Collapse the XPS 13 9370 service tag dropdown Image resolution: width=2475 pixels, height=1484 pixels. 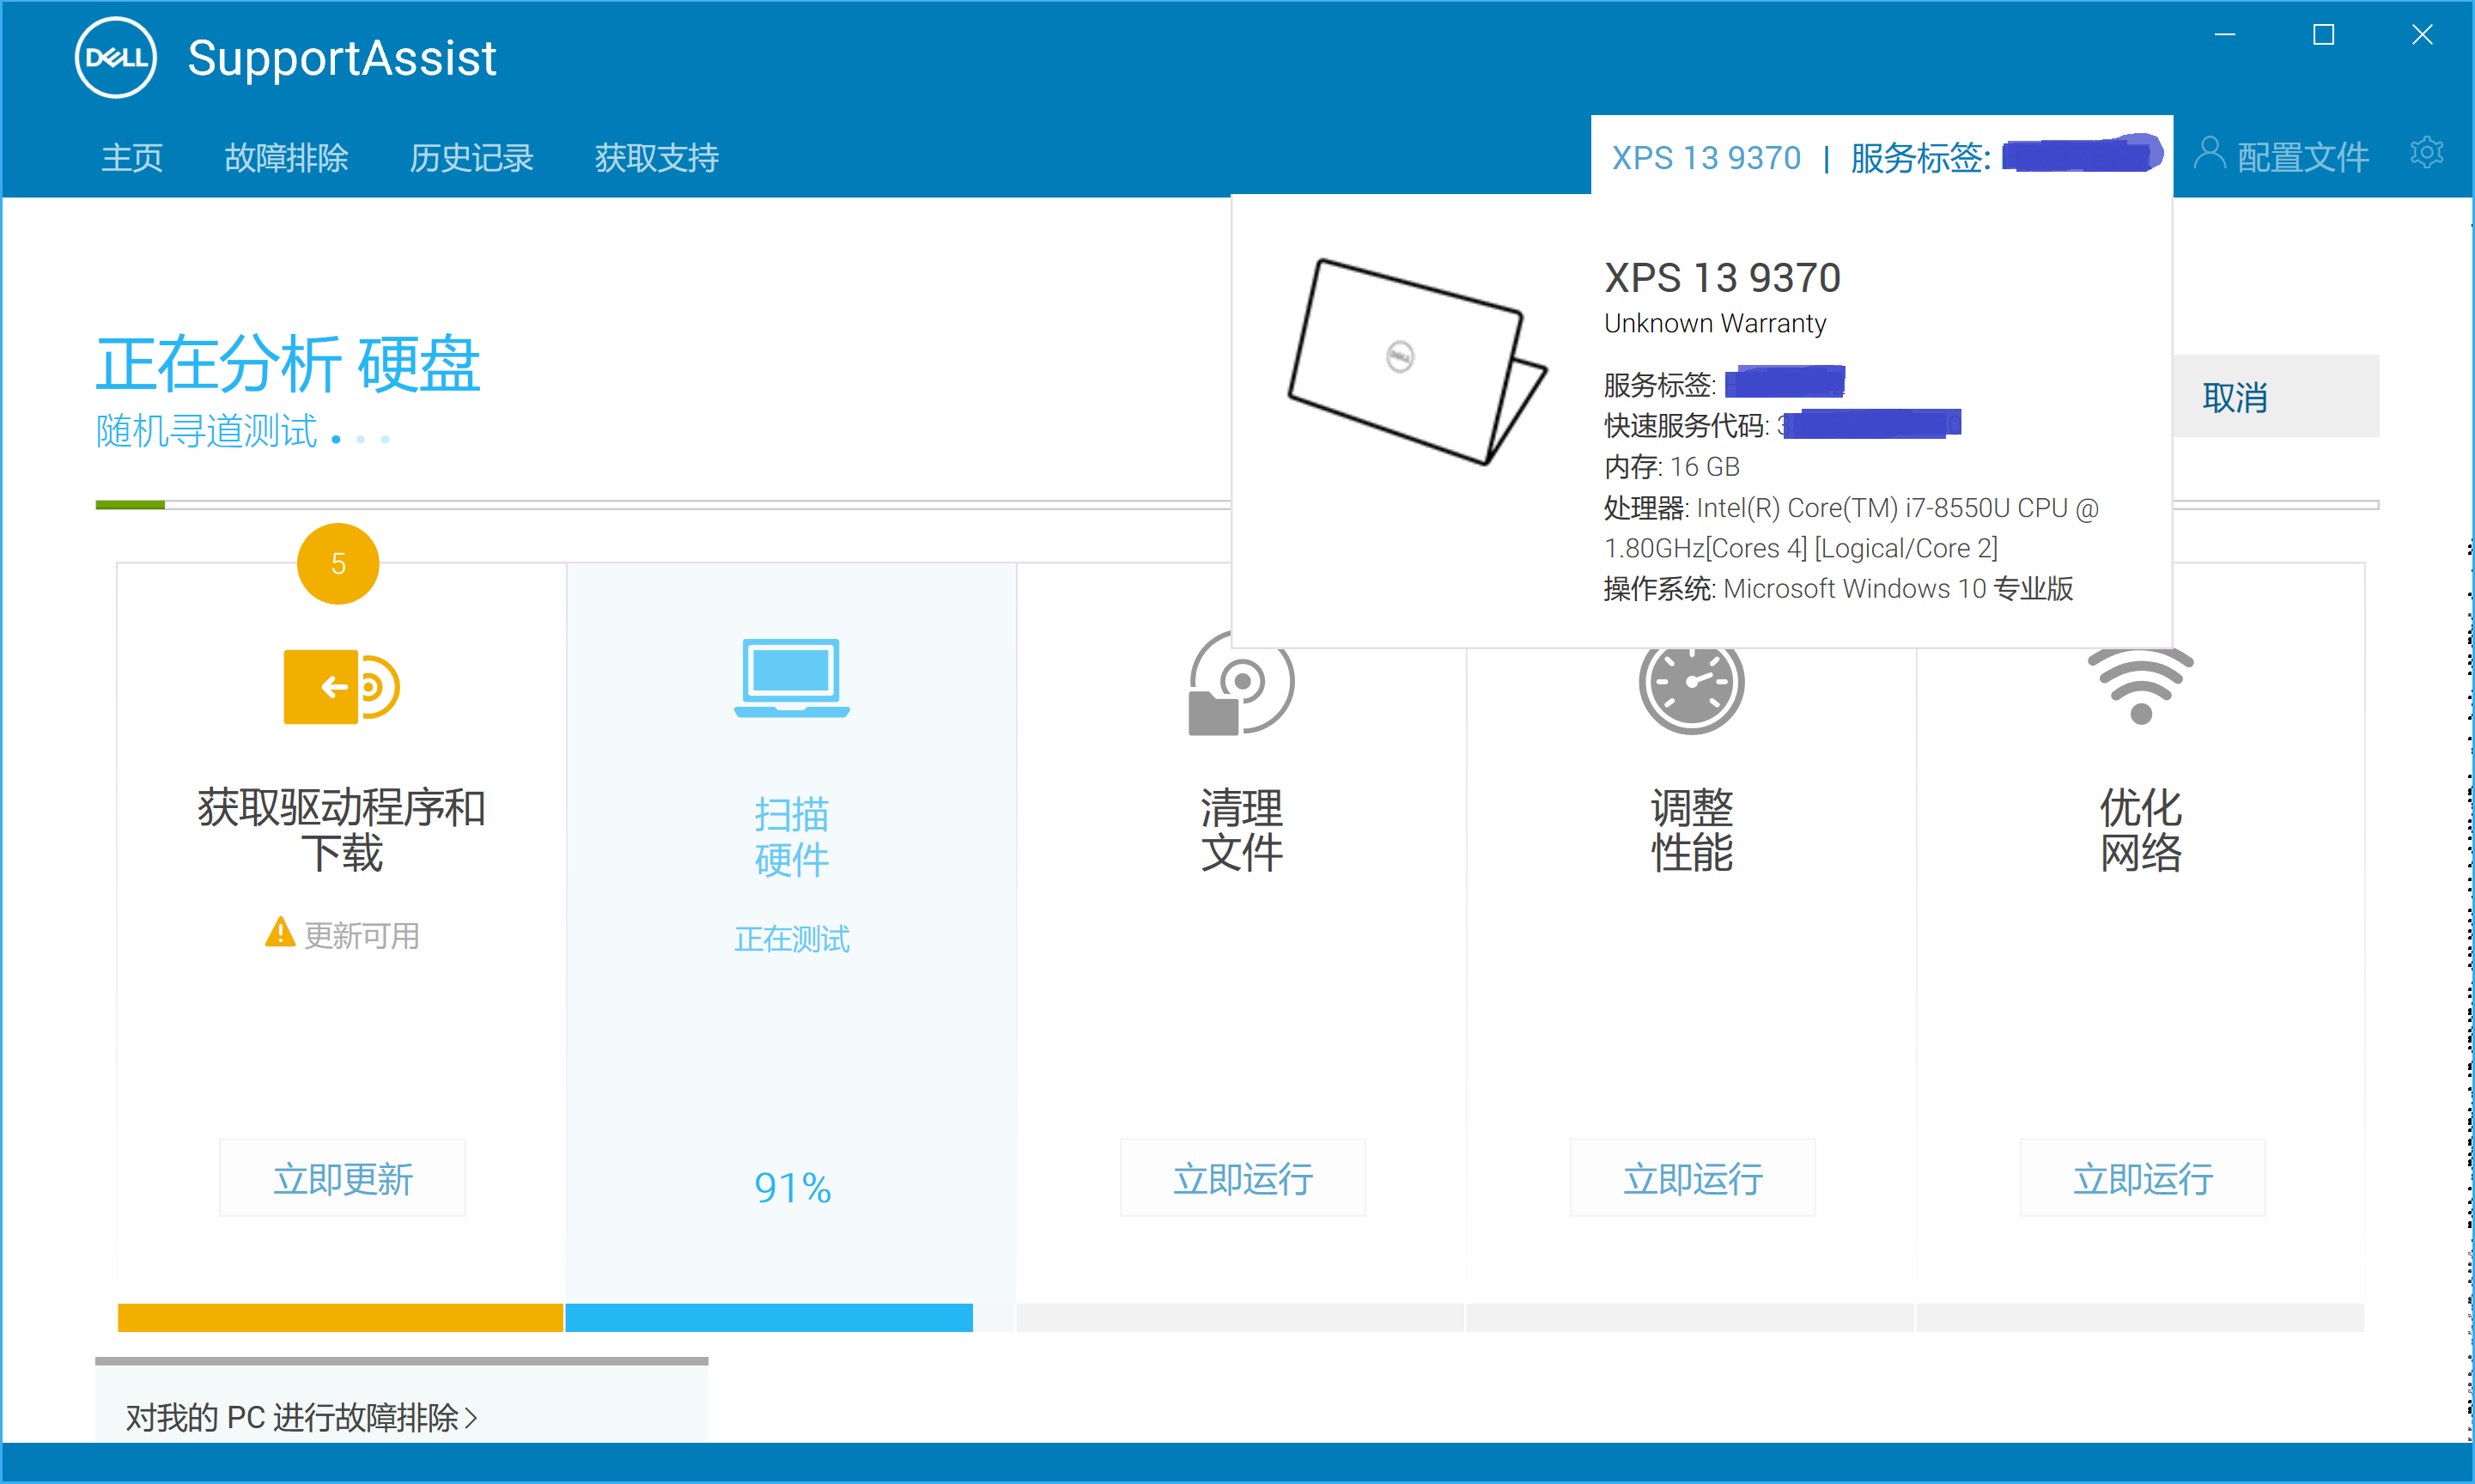pos(1881,156)
